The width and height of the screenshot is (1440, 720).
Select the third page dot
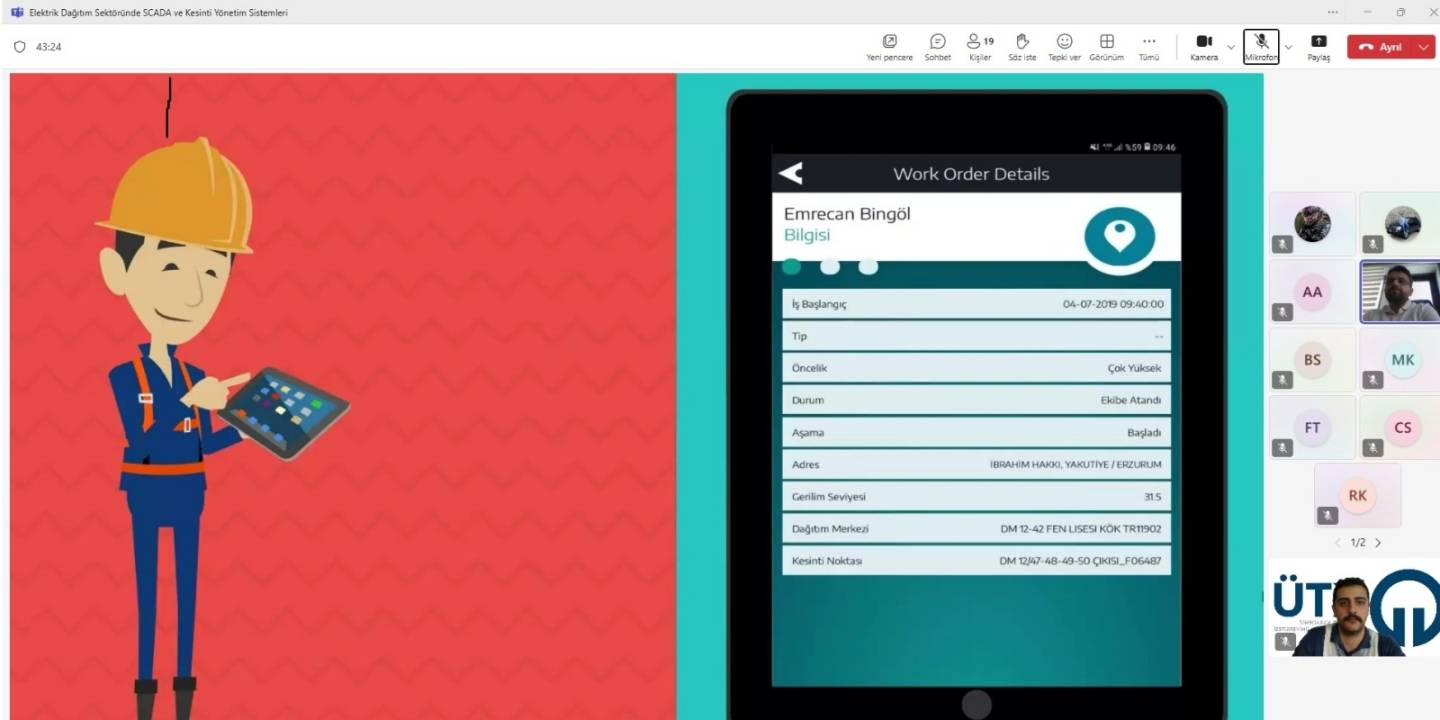pos(868,266)
